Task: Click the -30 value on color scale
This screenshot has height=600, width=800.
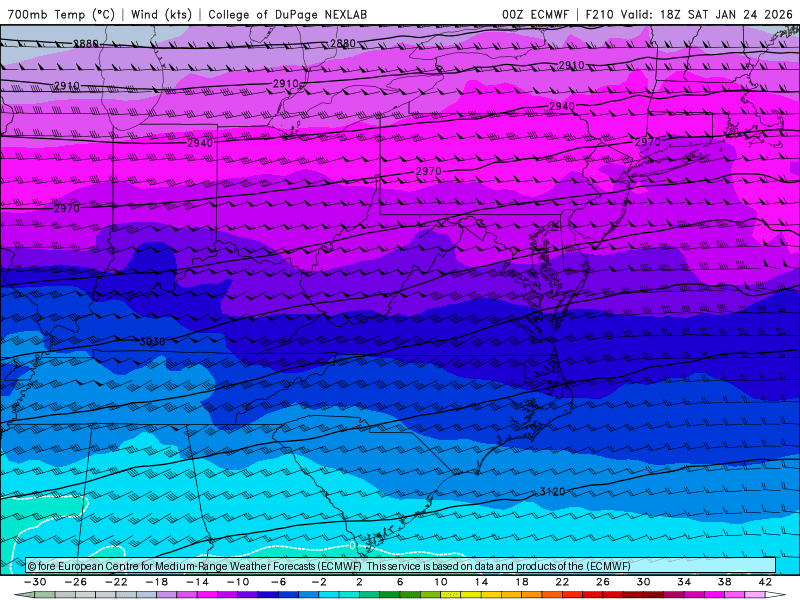Action: [35, 582]
